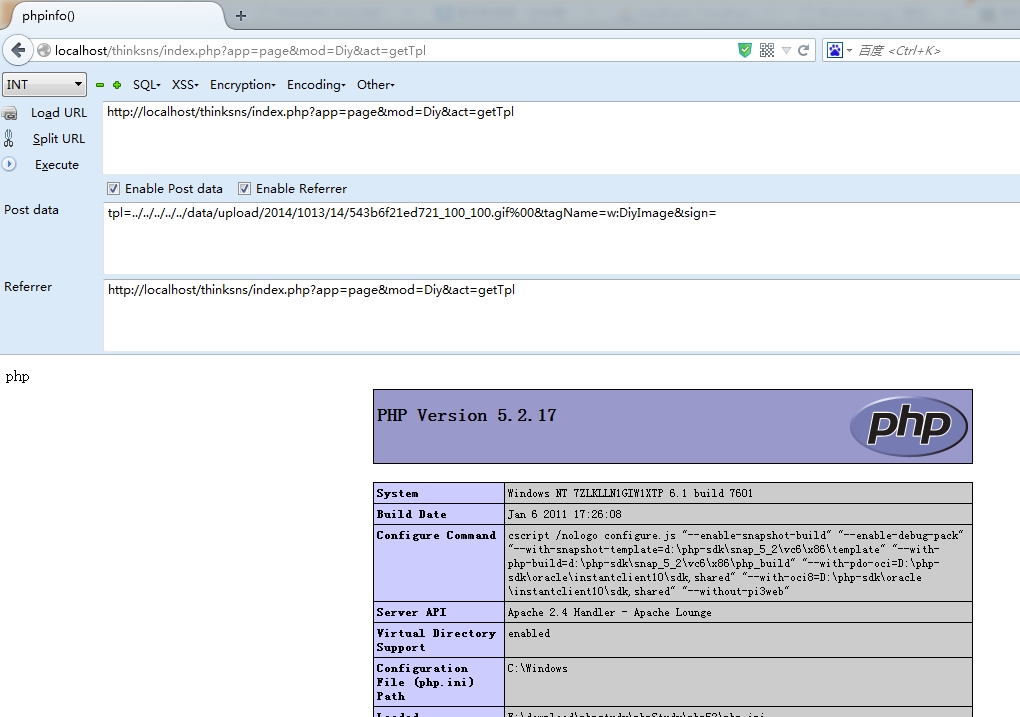Click the System row label
1020x717 pixels.
(397, 493)
